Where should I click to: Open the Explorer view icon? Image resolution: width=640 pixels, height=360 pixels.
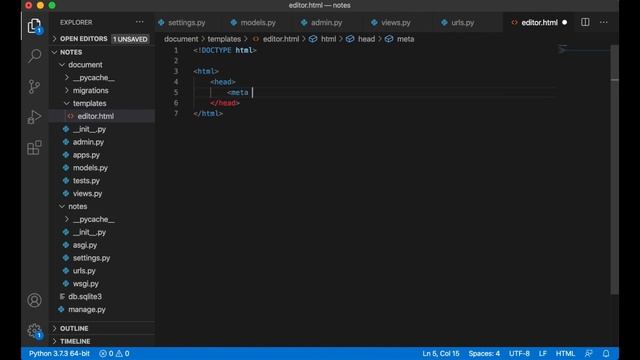click(x=34, y=26)
